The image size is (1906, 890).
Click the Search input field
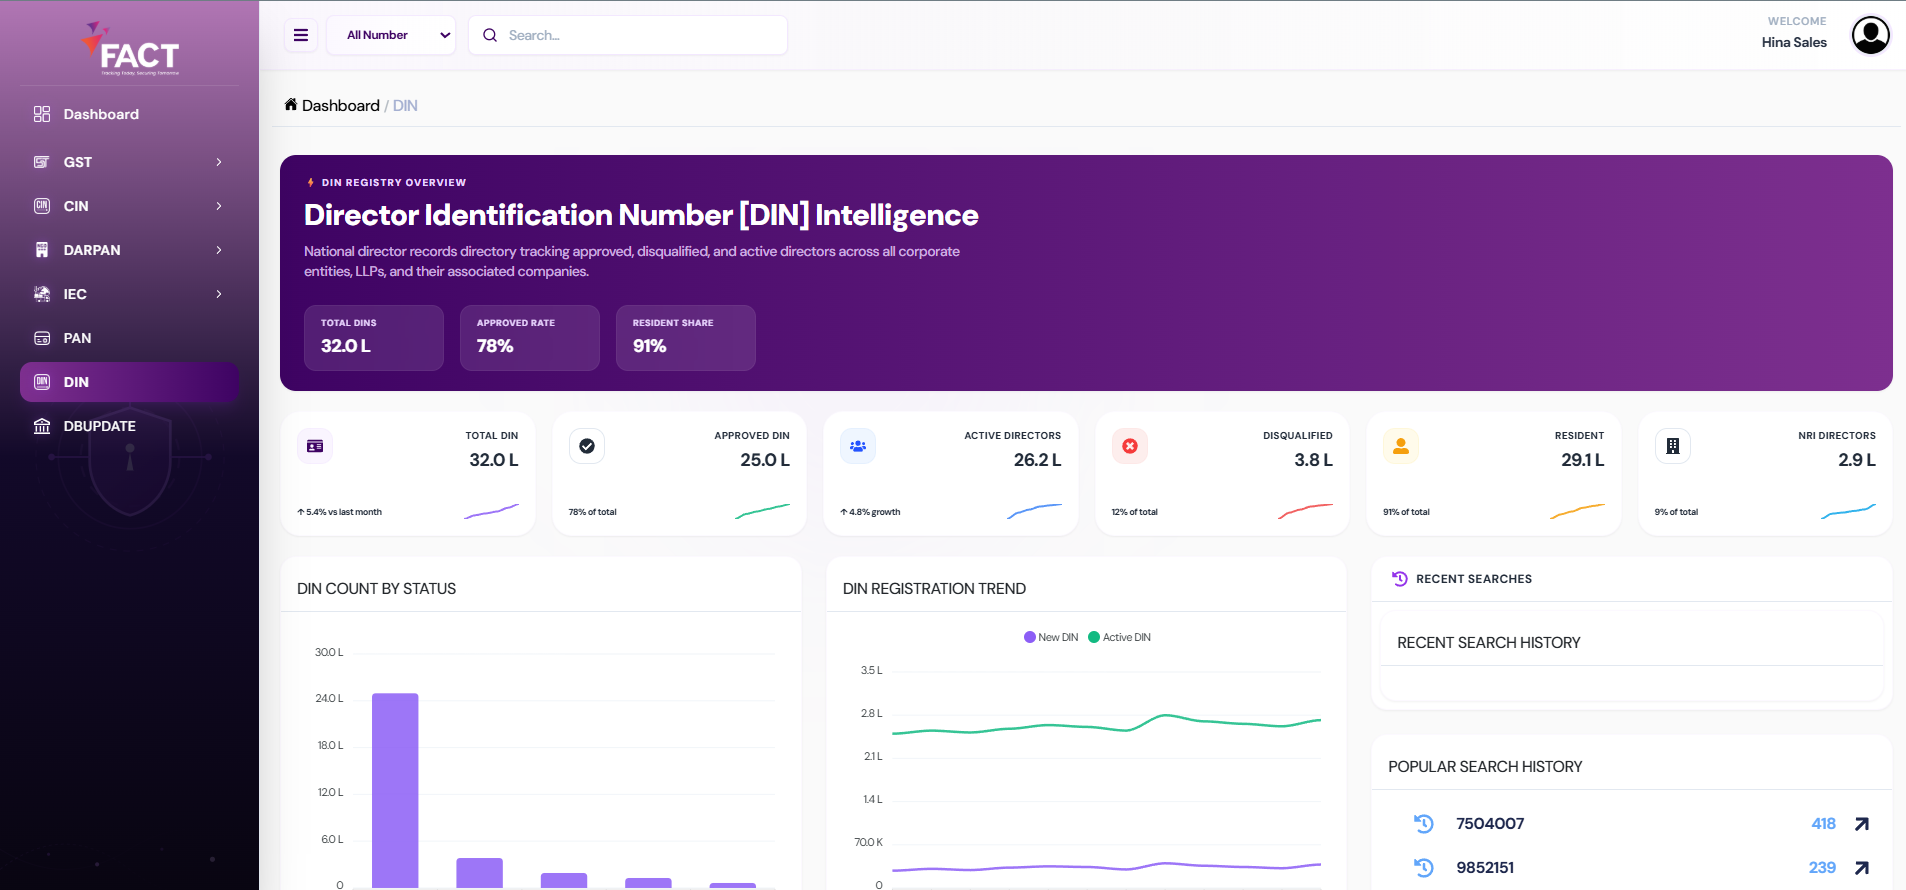(628, 35)
